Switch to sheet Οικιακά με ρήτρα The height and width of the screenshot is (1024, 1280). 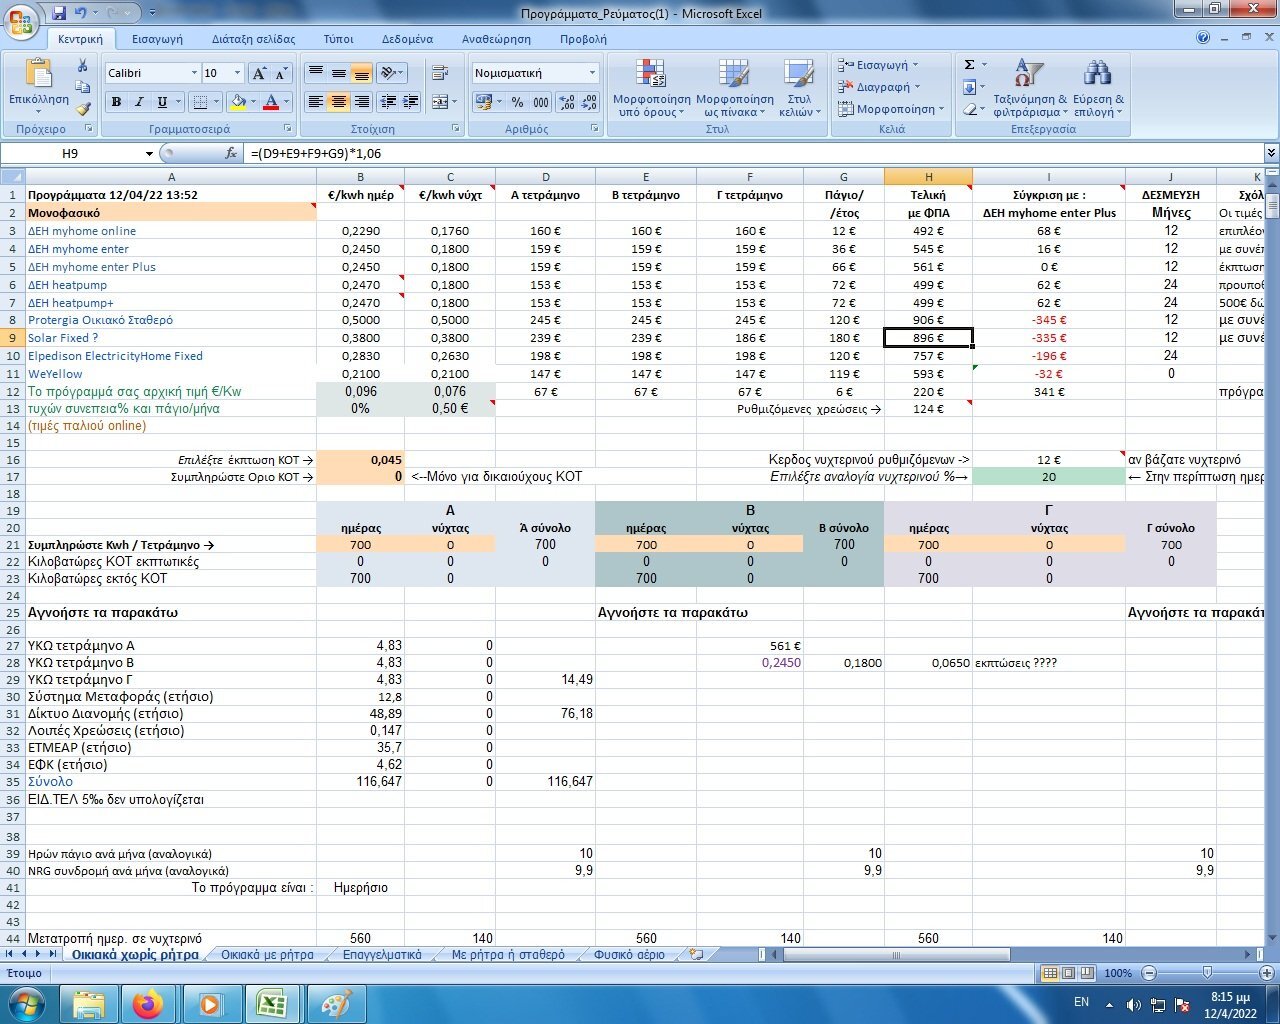click(267, 955)
